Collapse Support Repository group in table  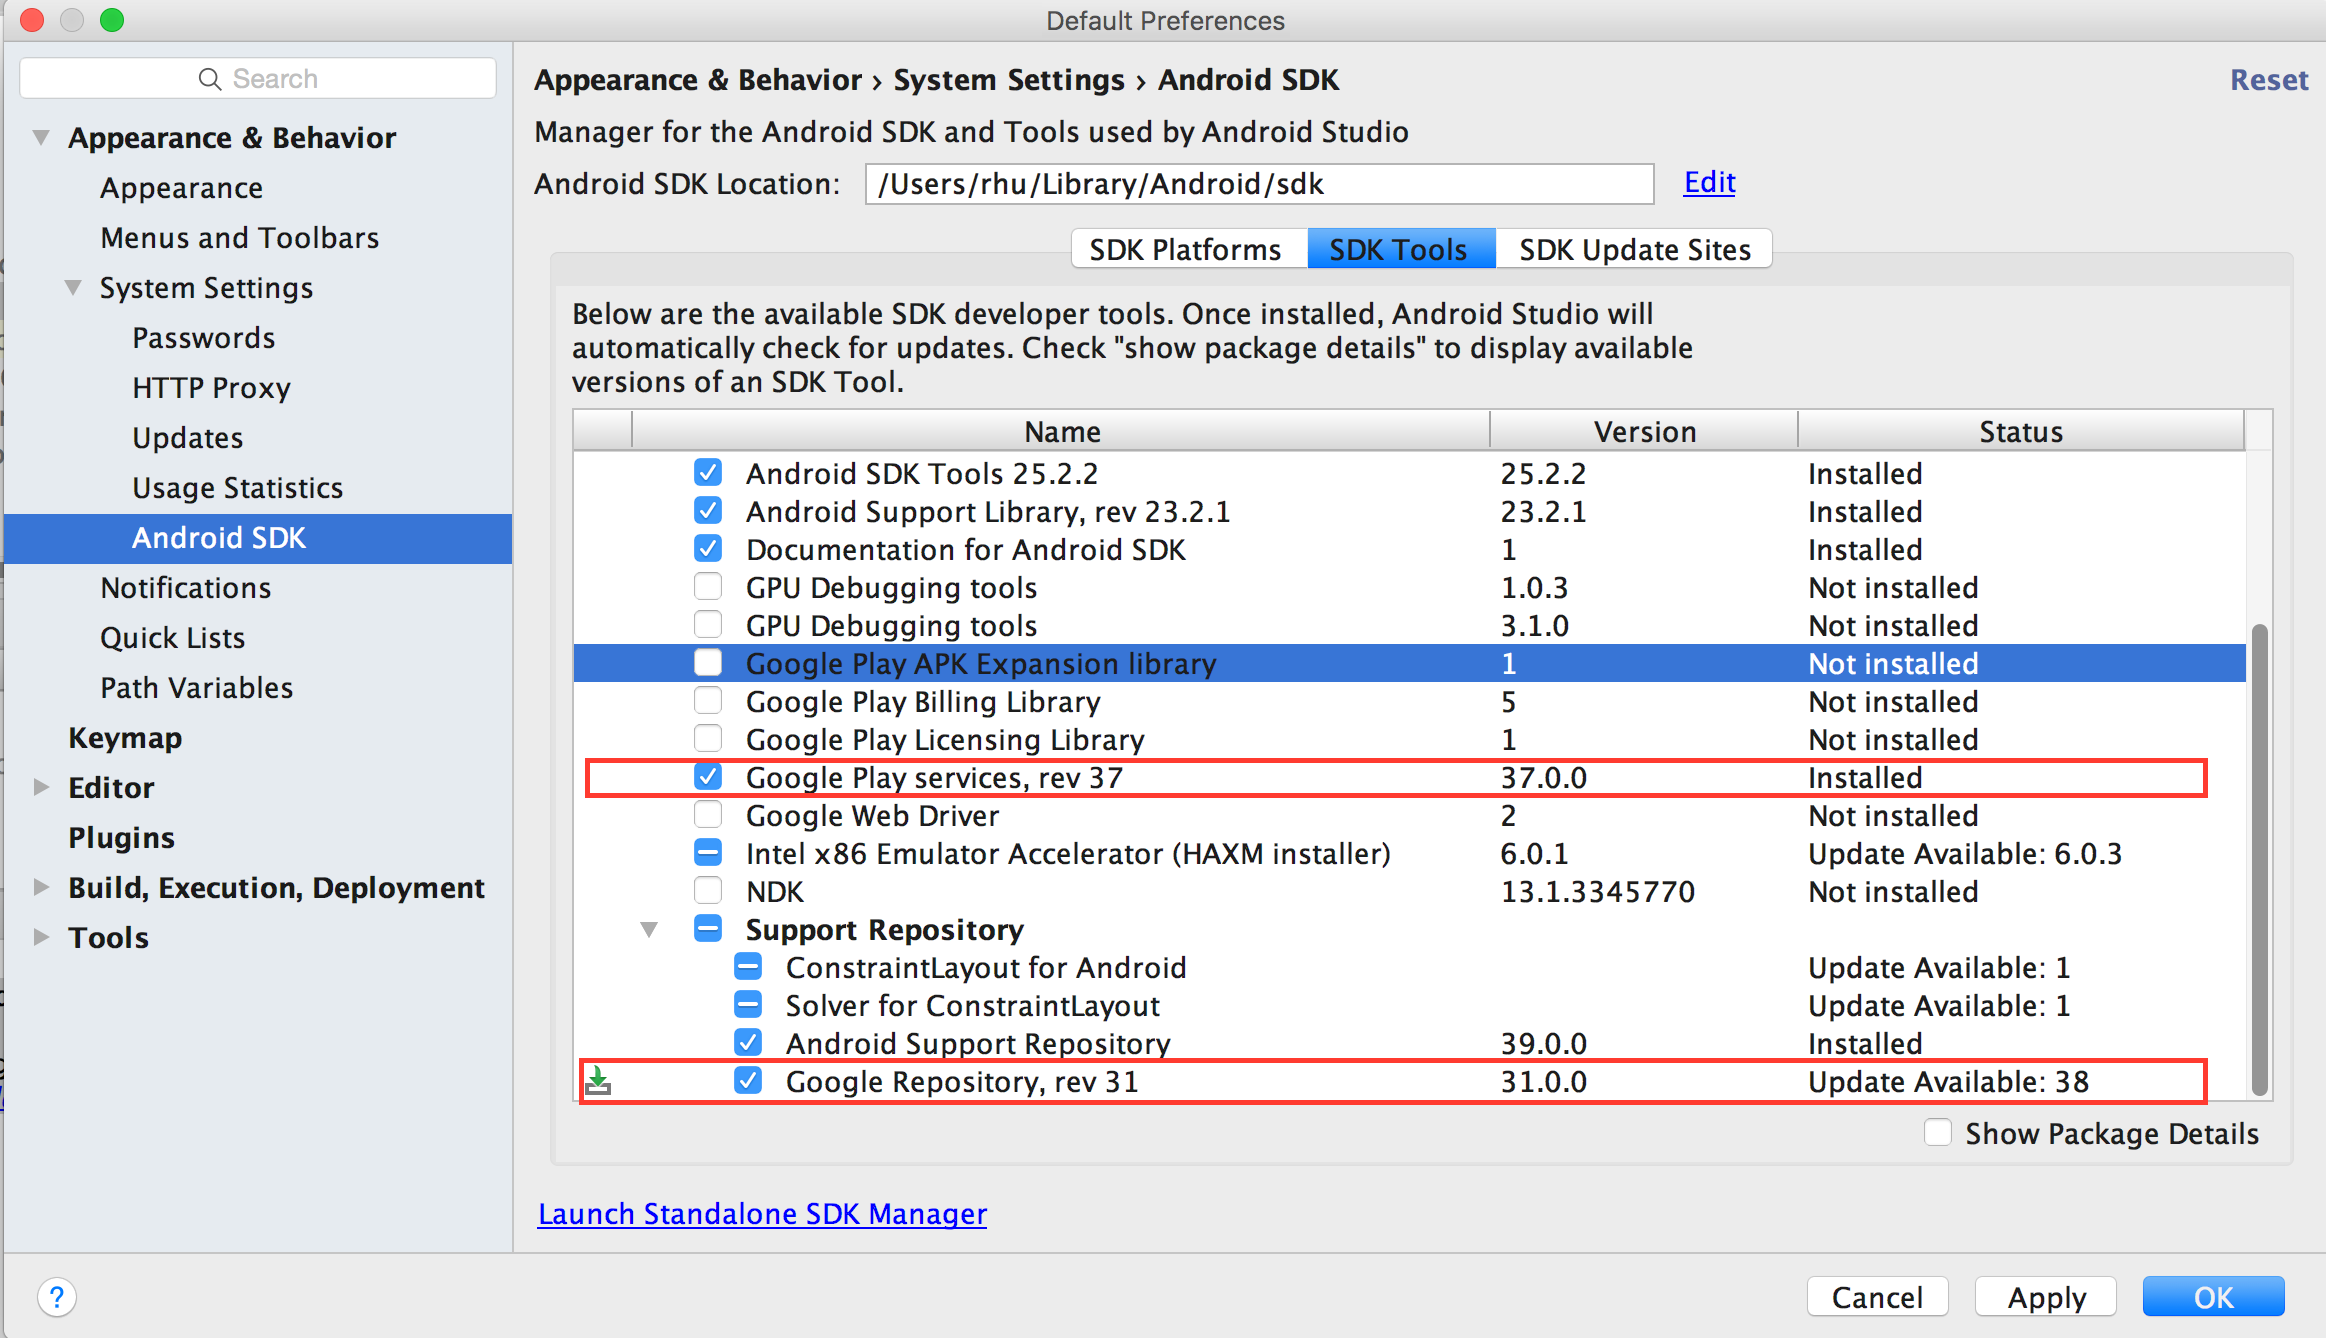(x=649, y=930)
